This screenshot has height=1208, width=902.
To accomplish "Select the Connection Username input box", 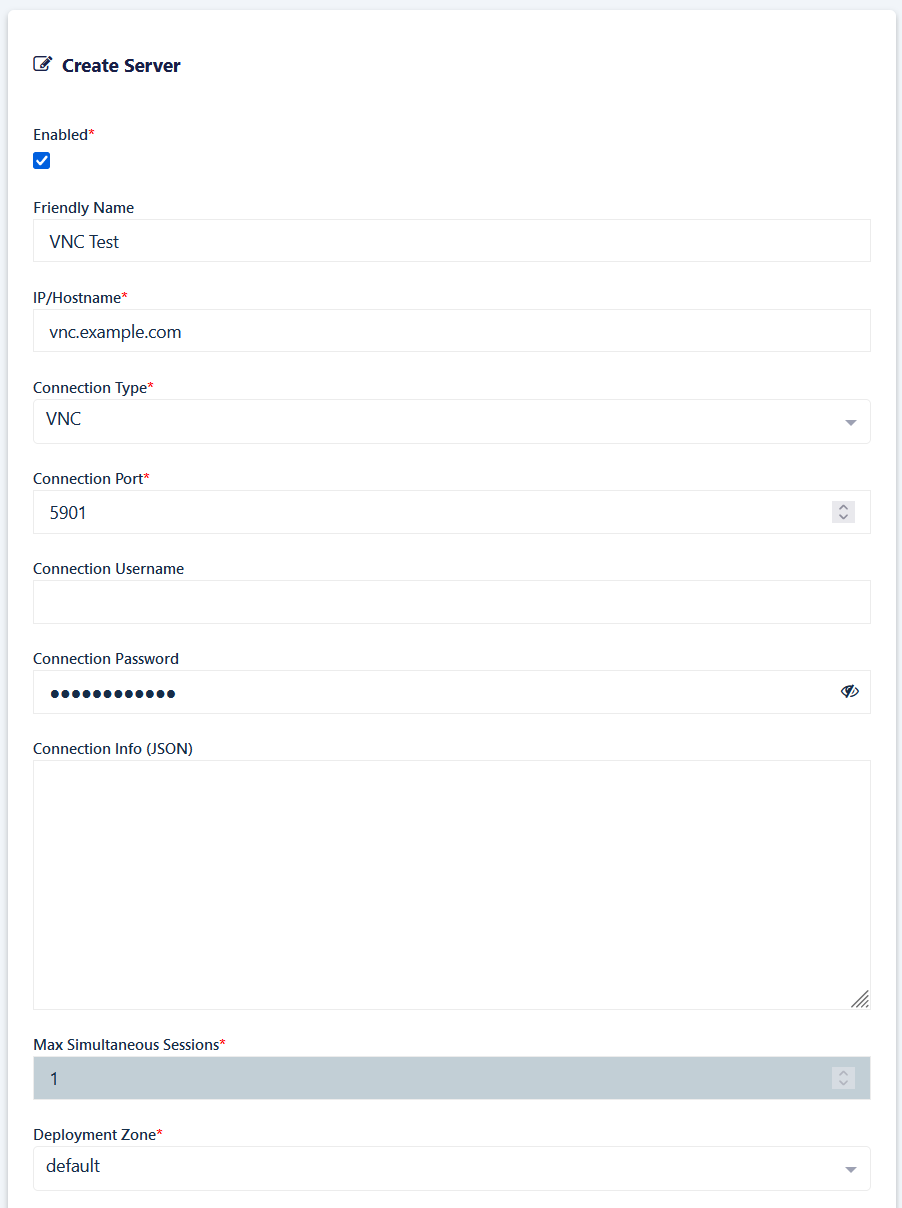I will point(451,602).
